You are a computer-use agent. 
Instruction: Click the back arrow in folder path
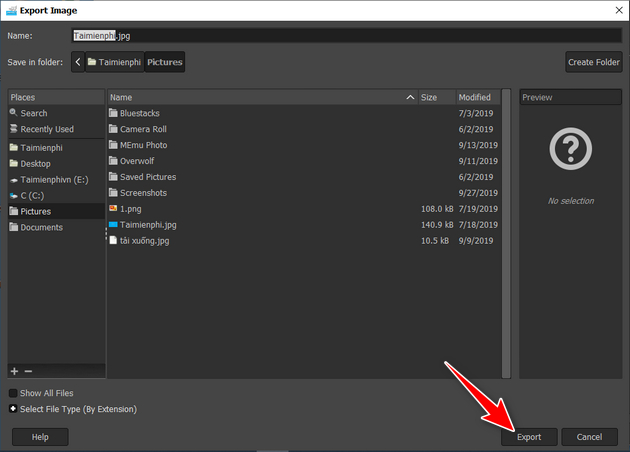(78, 62)
